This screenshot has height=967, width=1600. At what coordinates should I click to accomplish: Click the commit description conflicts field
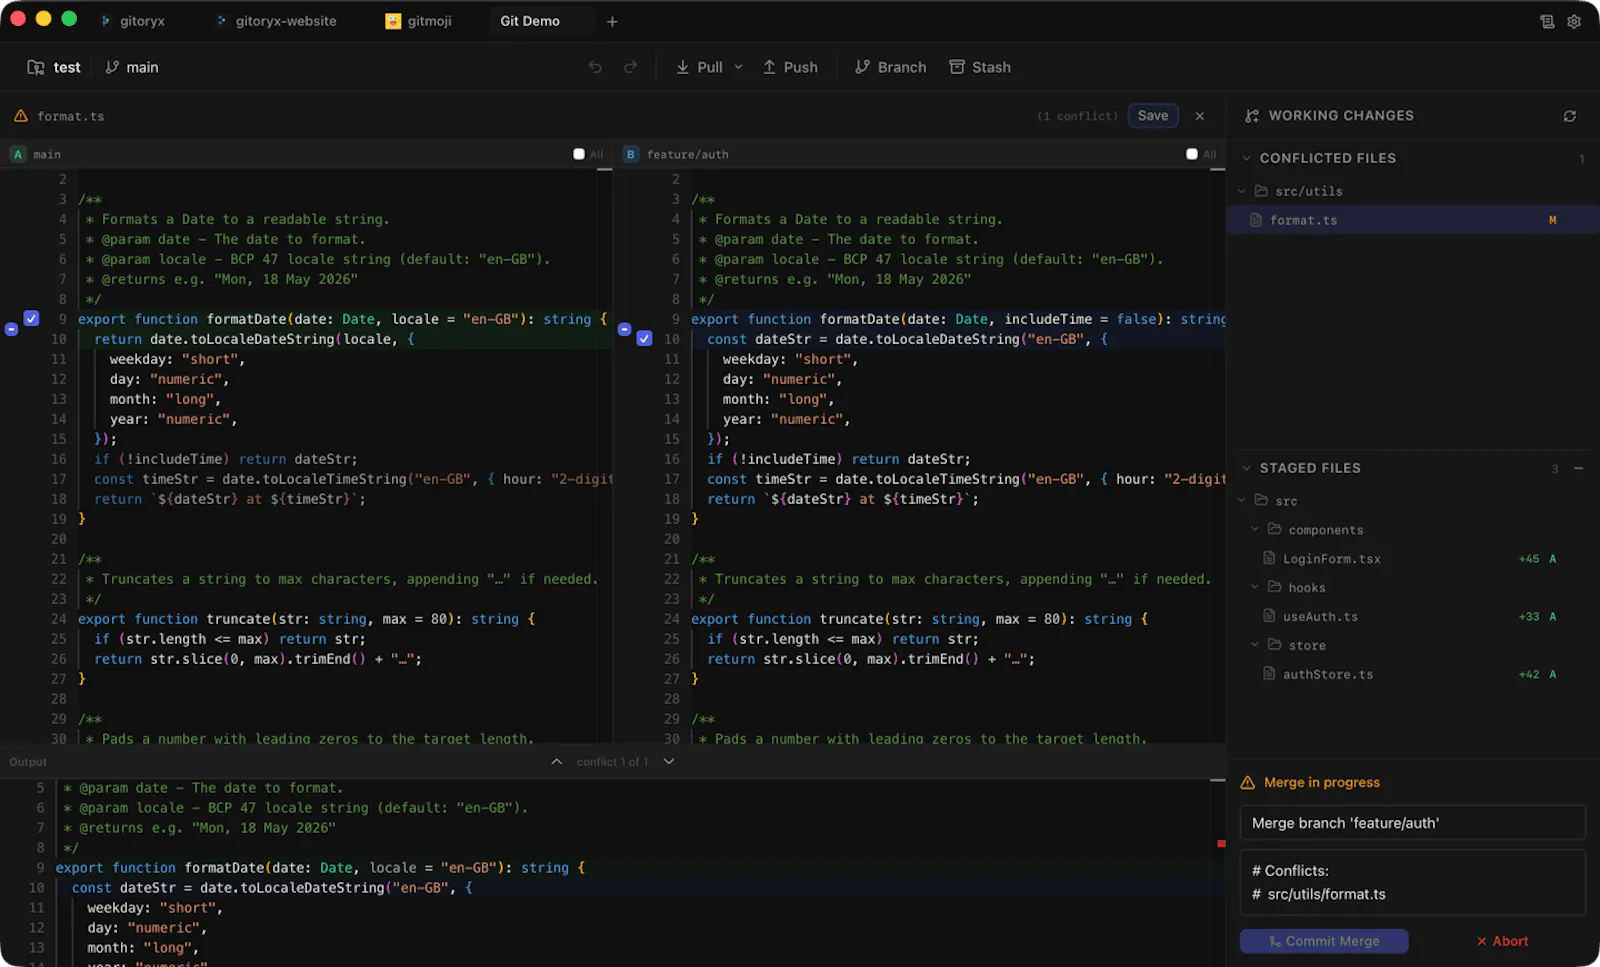point(1413,883)
